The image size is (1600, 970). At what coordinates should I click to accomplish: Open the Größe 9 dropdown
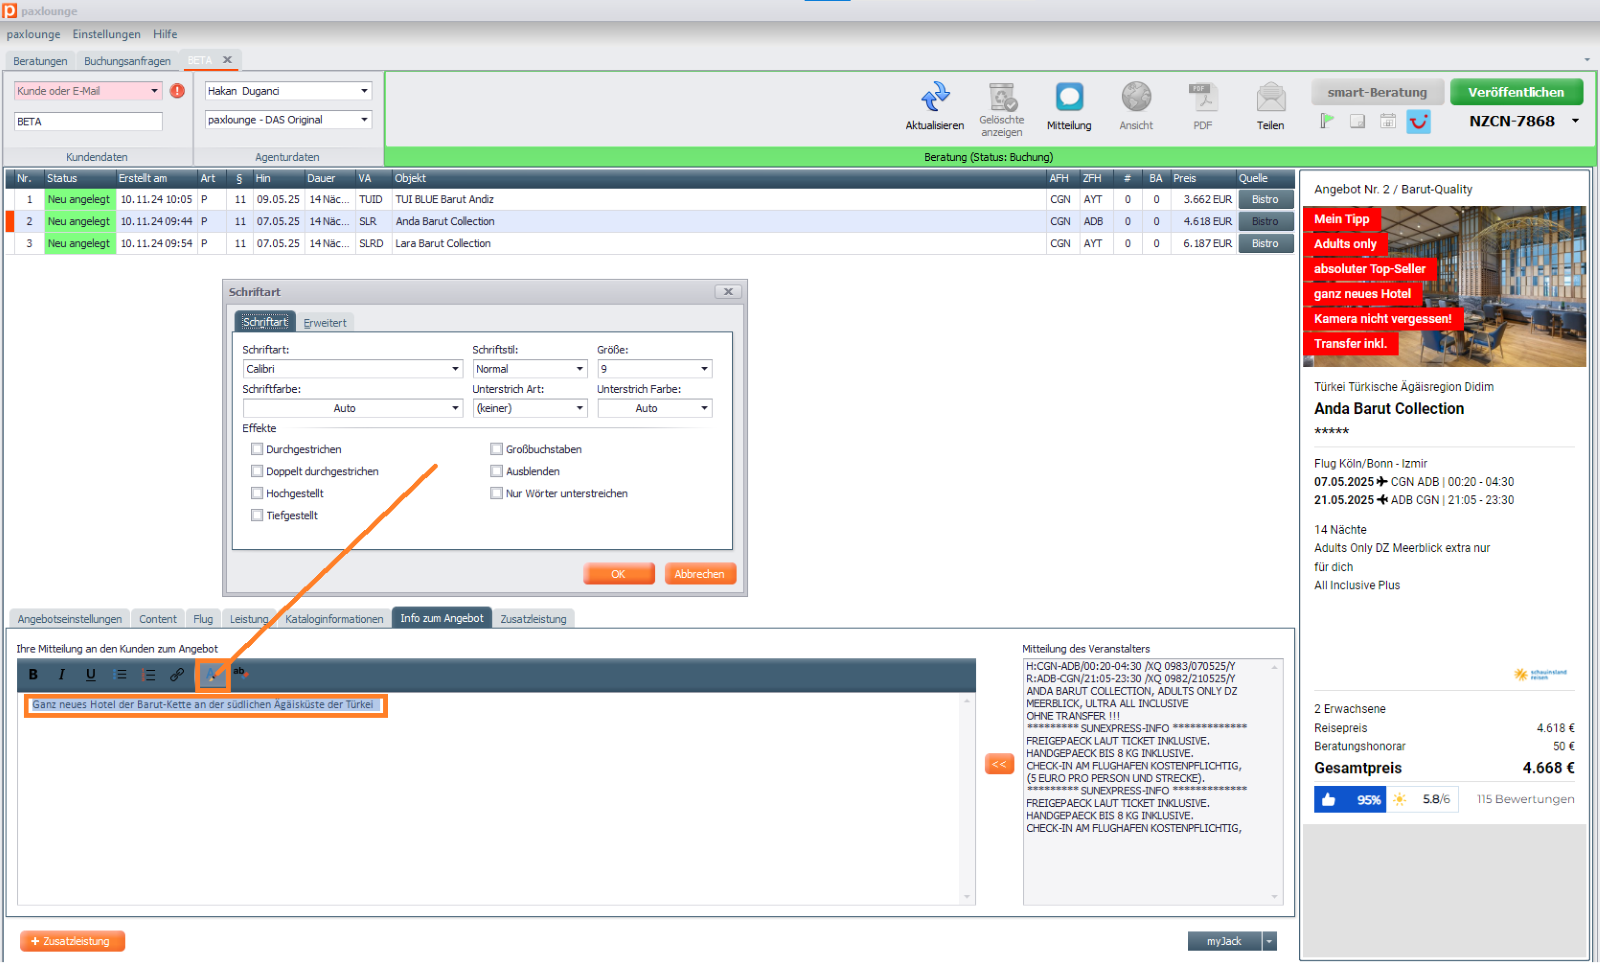(654, 369)
